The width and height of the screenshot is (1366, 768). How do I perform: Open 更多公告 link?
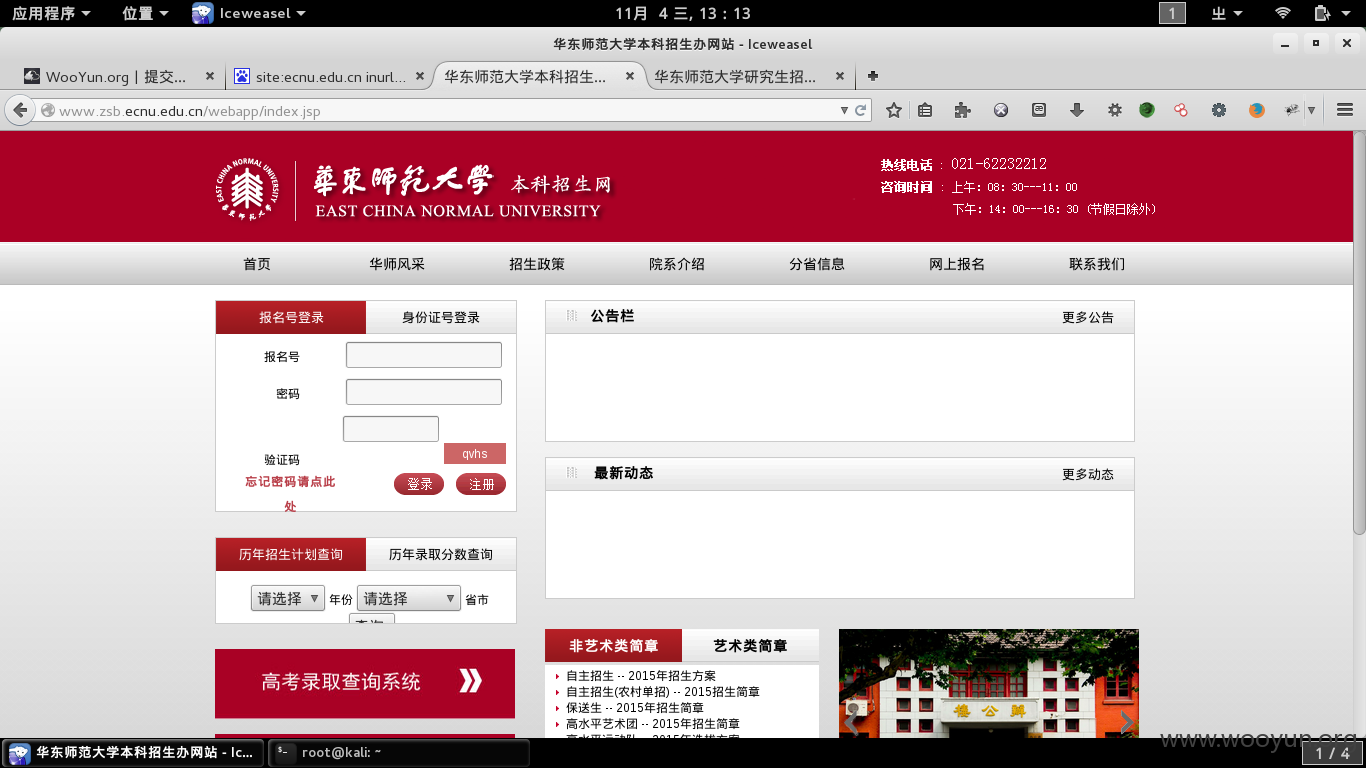(1088, 317)
